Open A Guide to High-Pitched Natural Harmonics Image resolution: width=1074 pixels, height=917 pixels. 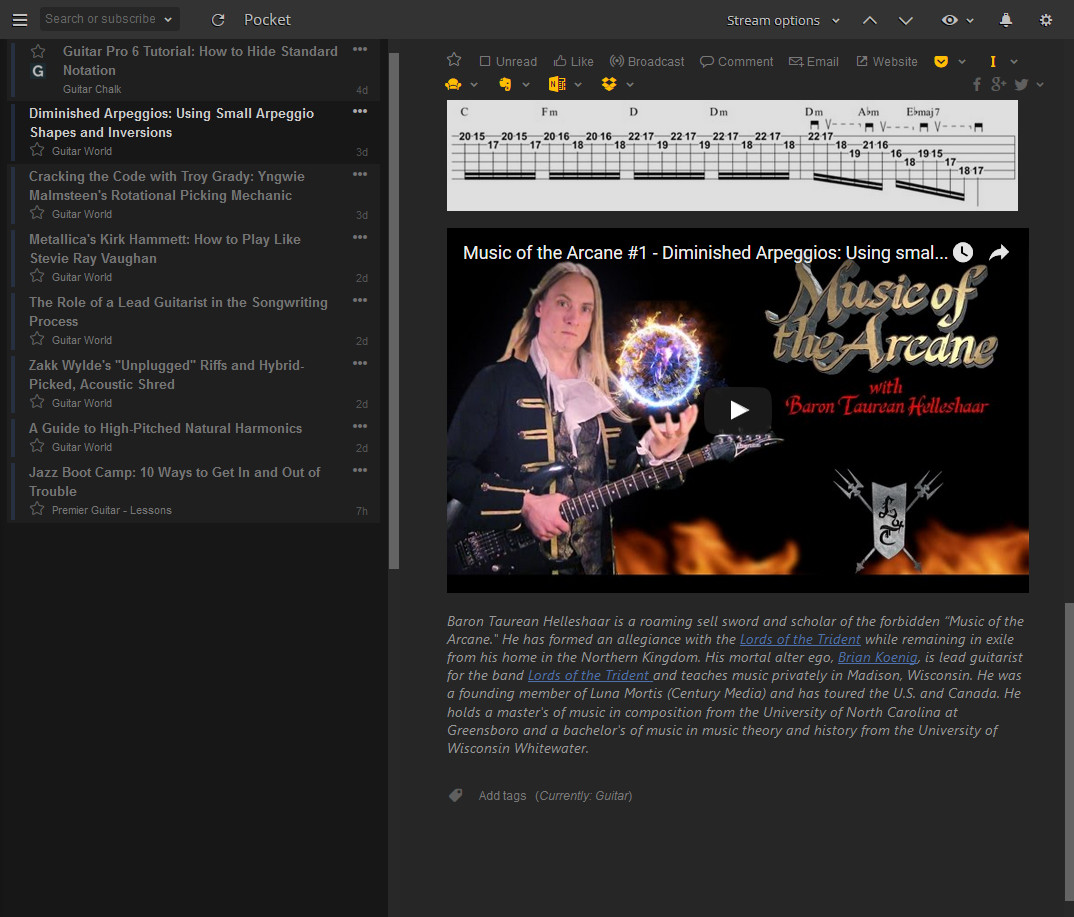pos(165,428)
